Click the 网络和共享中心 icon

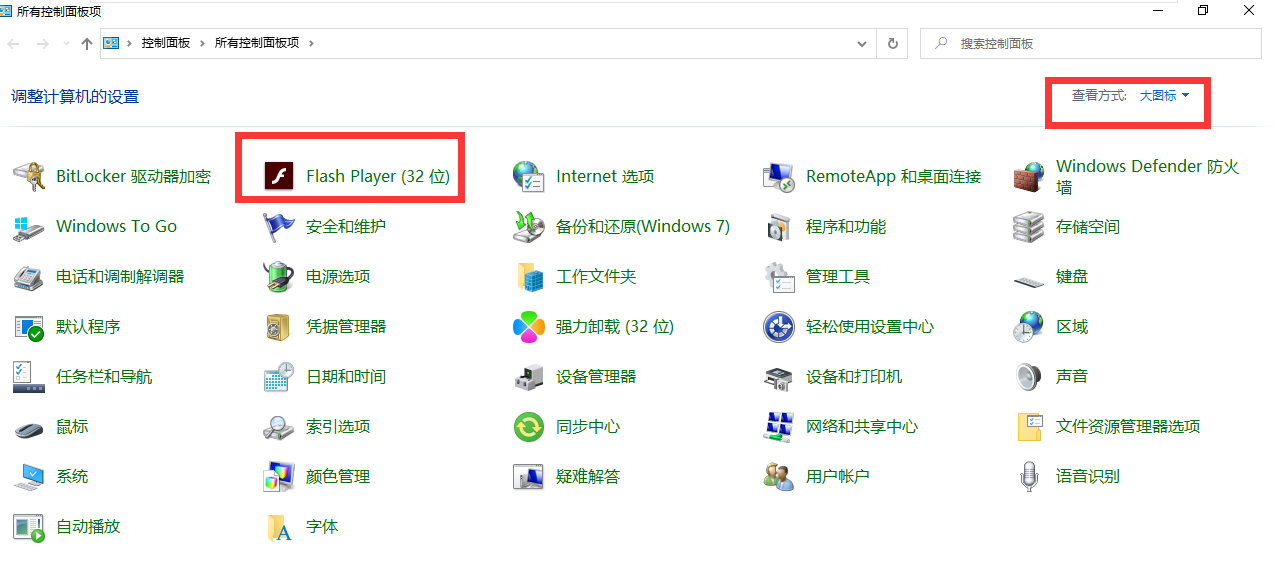point(778,427)
